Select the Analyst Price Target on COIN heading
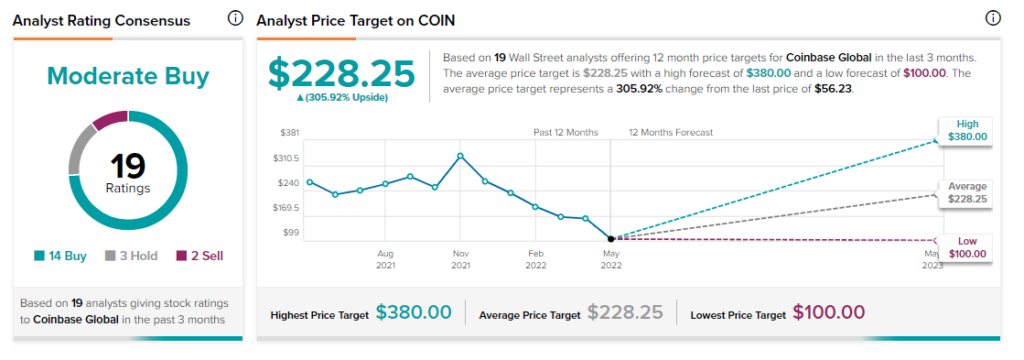 (x=356, y=21)
